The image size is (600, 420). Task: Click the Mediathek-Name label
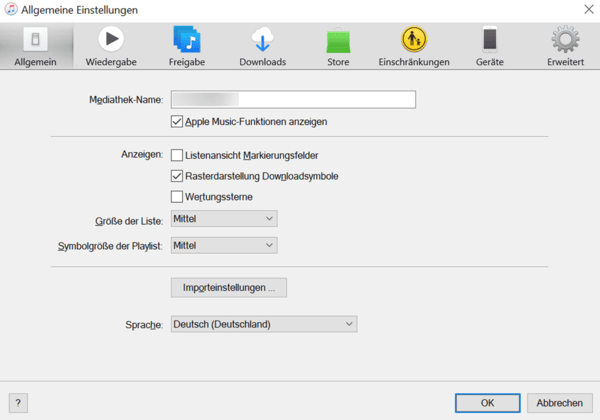coord(126,100)
